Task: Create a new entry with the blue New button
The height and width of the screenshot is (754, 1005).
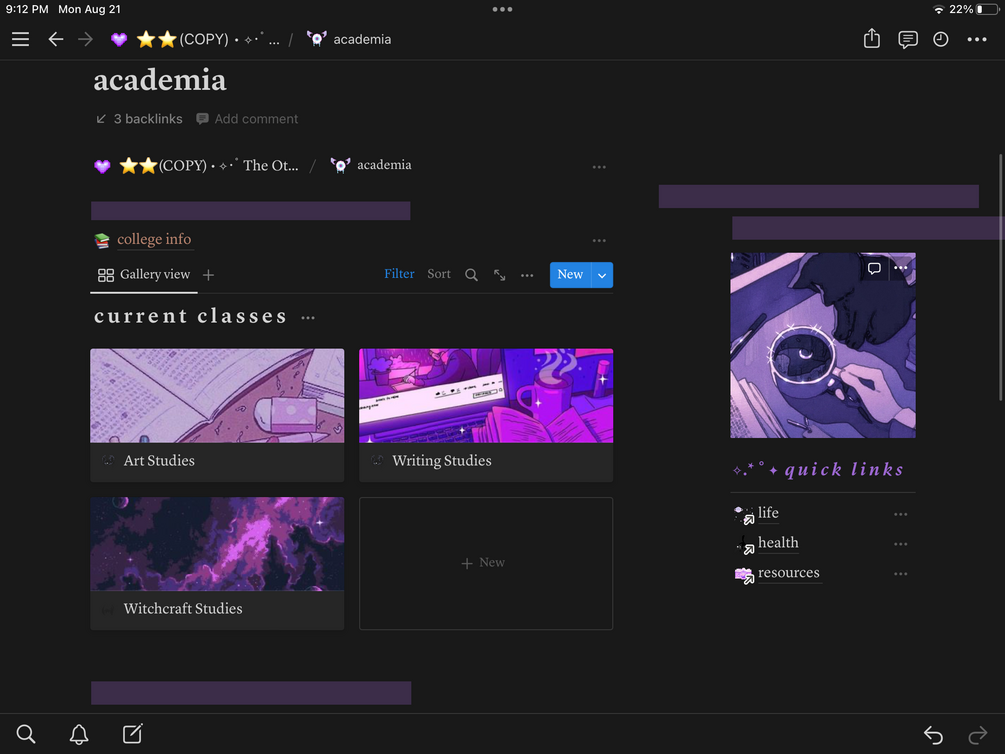Action: [570, 274]
